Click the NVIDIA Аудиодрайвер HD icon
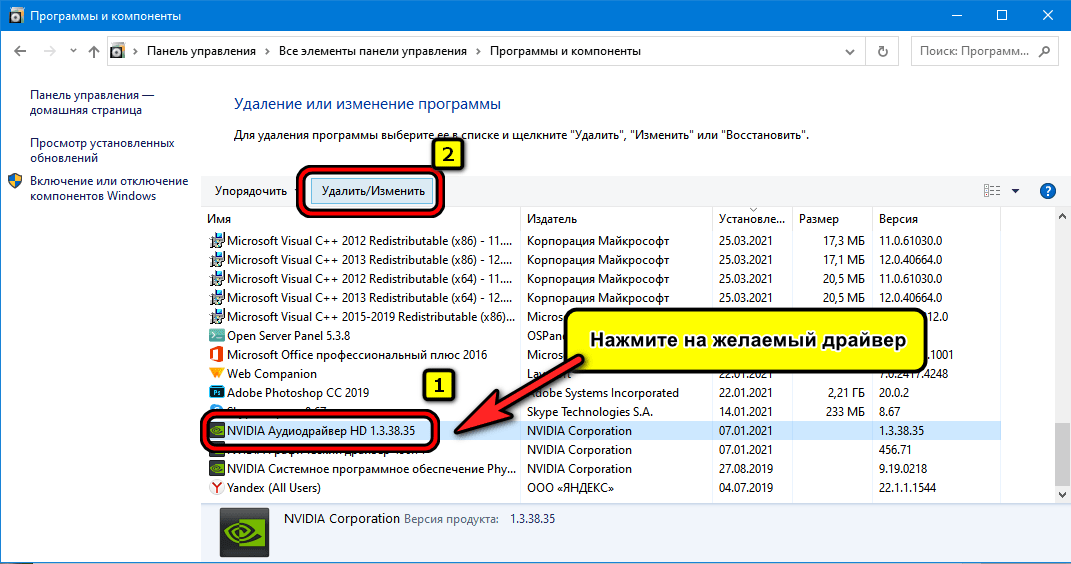 pyautogui.click(x=217, y=431)
